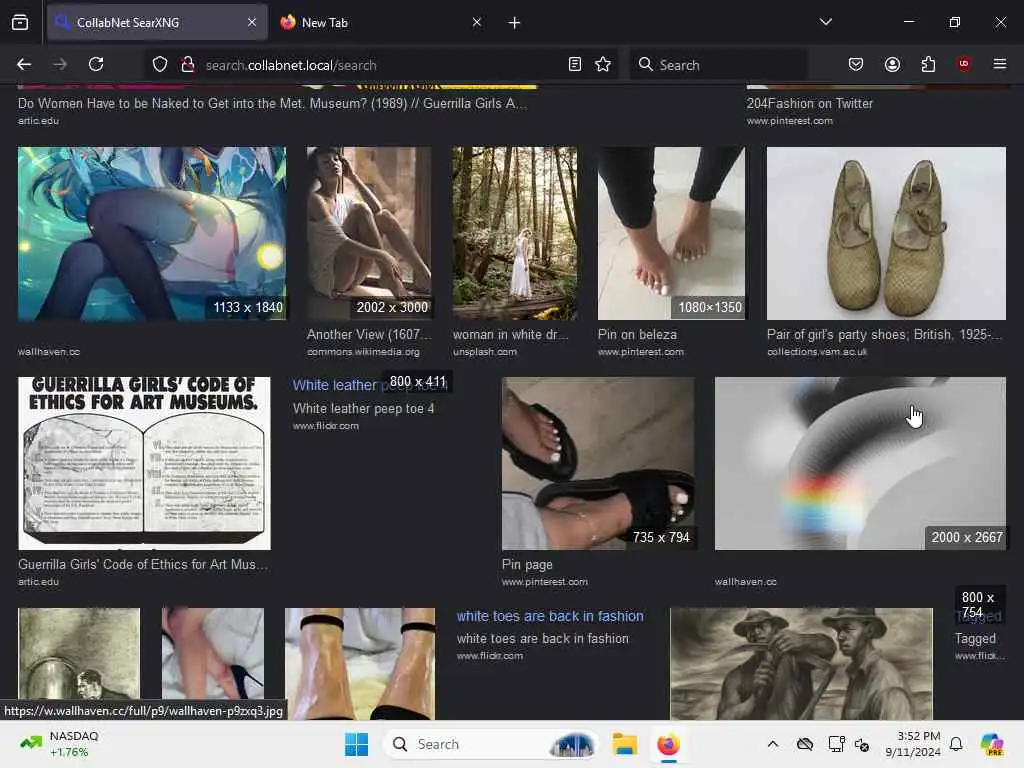Open the rainbow wallhaven 2000 x 2667 image
Screen dimensions: 1024x768
[x=860, y=463]
